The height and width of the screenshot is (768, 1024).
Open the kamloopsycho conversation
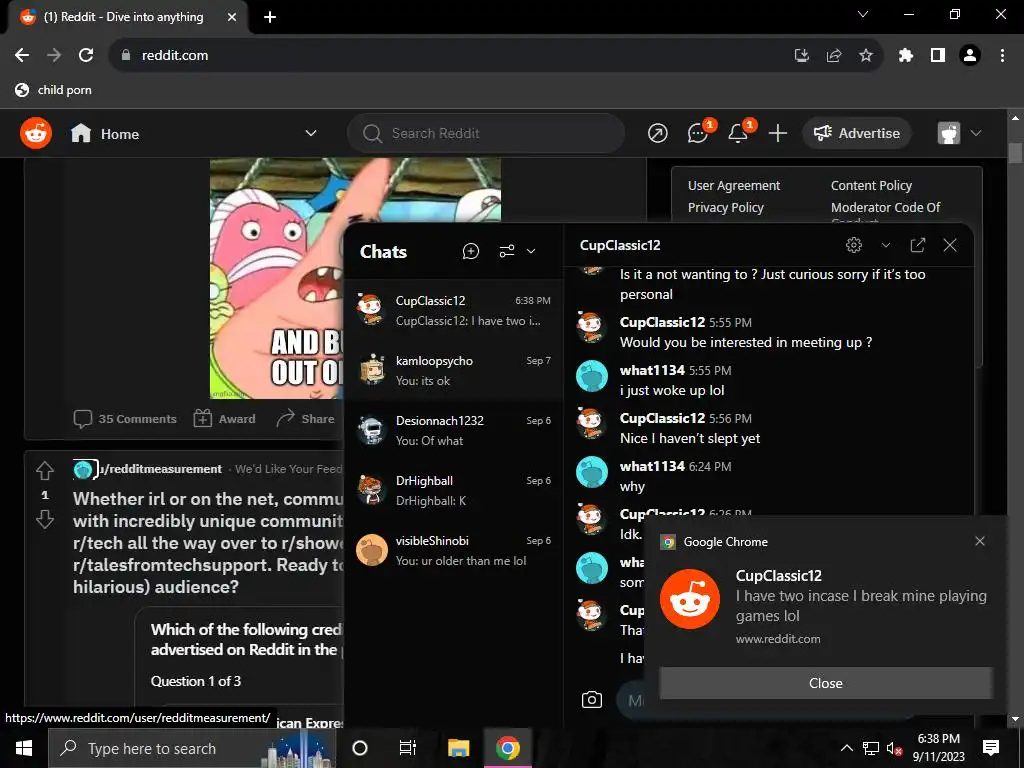(x=453, y=370)
